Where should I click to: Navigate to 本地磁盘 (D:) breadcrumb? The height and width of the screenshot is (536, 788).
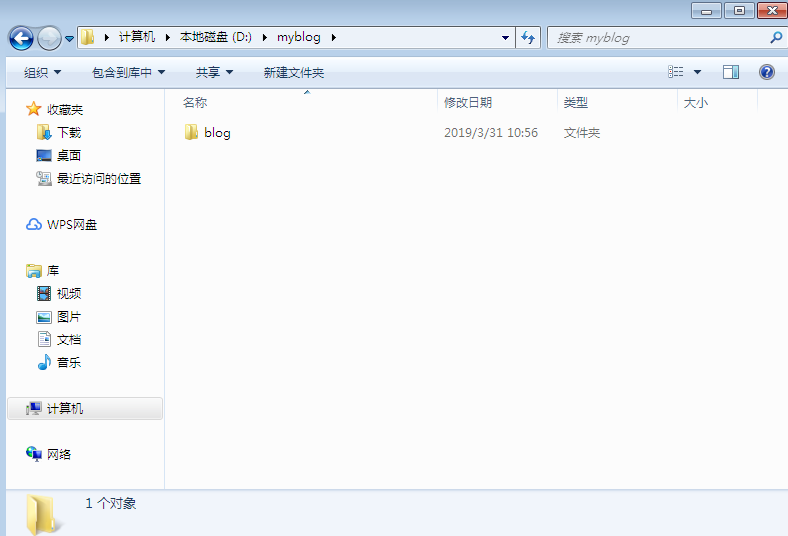point(216,37)
